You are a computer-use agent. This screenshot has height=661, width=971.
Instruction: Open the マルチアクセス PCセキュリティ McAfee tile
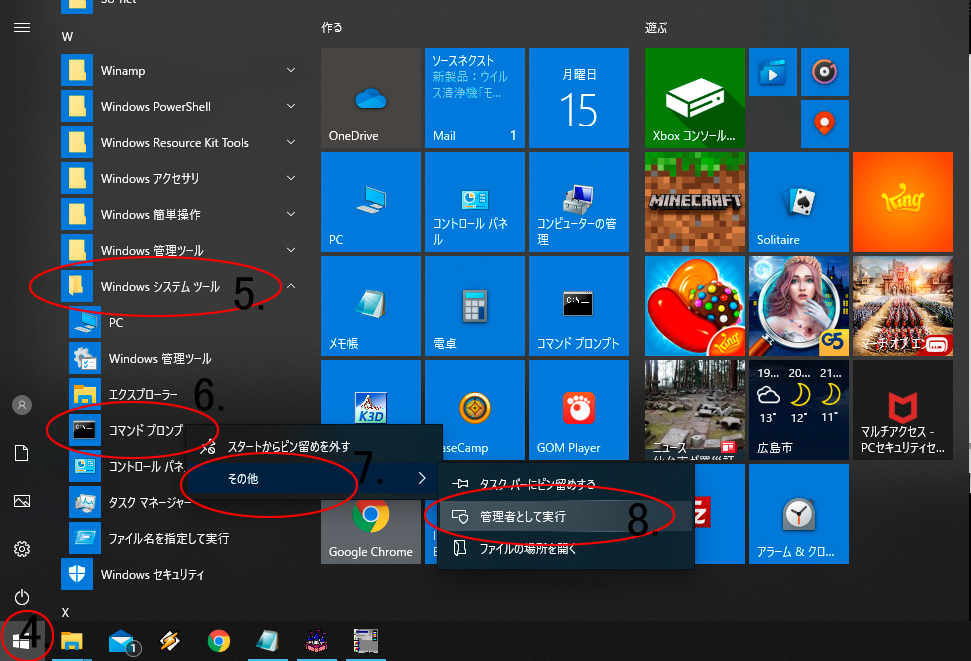pos(902,410)
